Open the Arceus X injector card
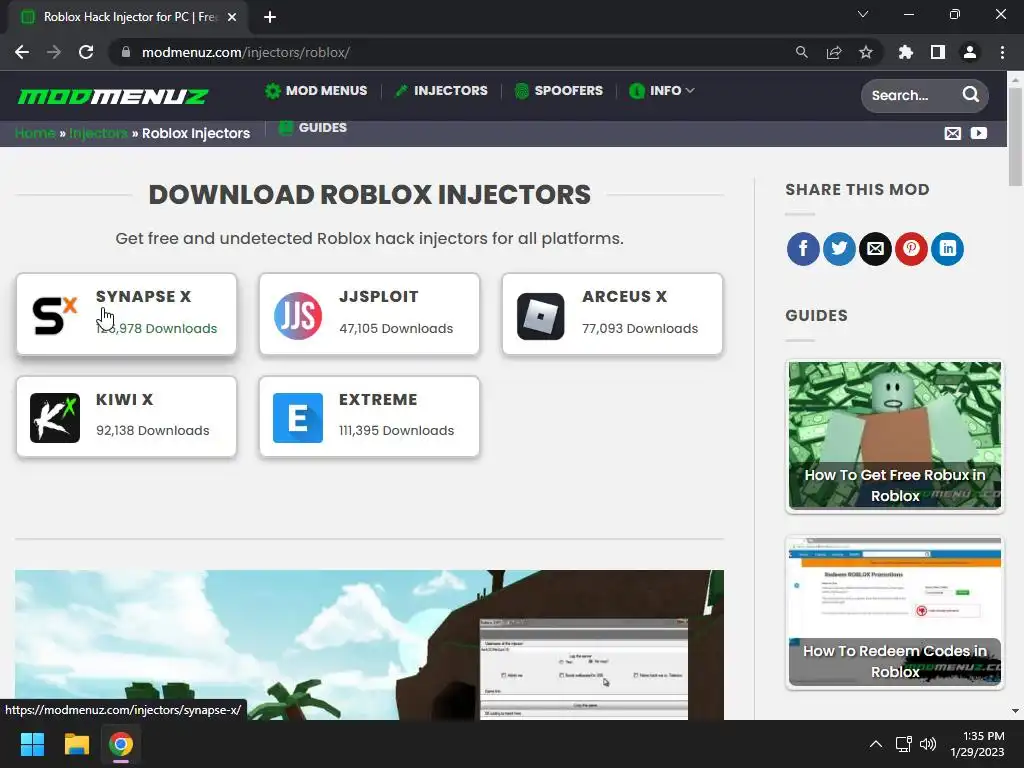This screenshot has height=768, width=1024. 612,314
